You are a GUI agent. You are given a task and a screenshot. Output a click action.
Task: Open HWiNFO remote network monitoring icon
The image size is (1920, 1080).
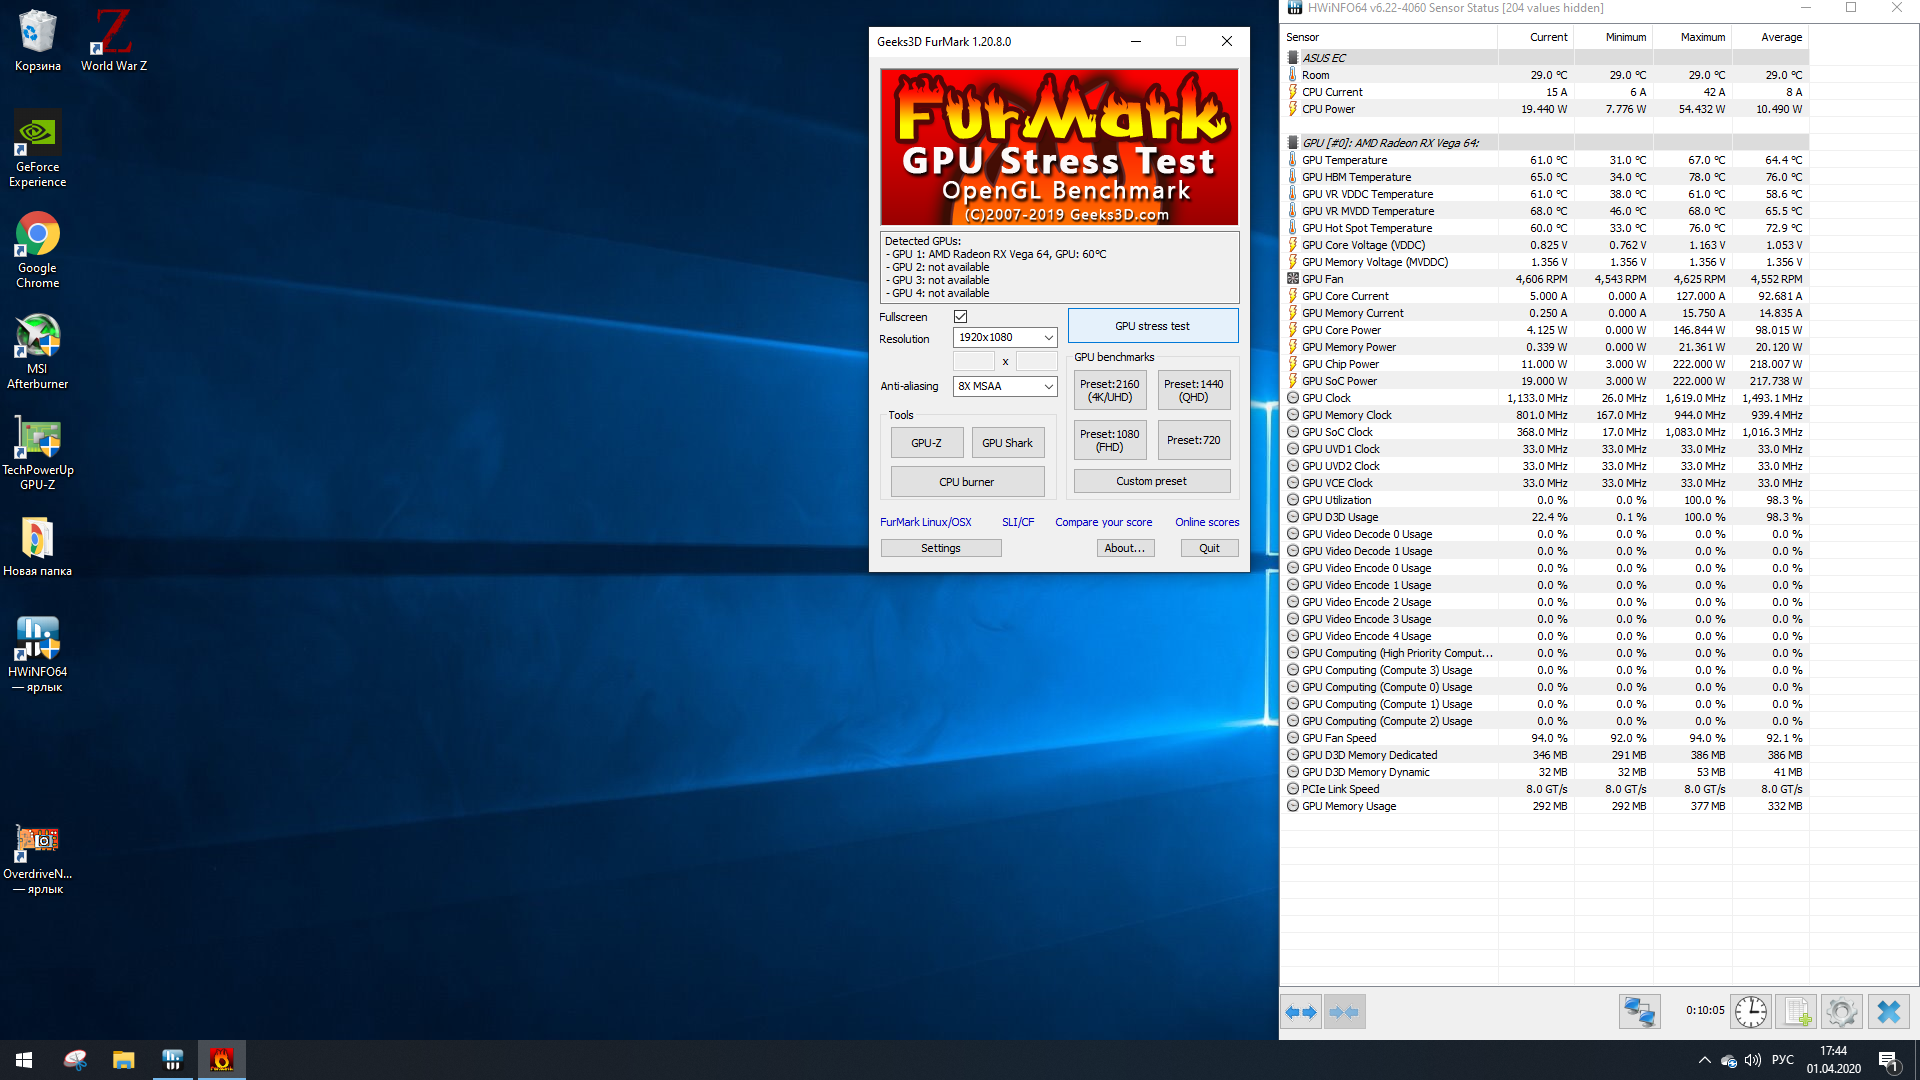pos(1639,1012)
